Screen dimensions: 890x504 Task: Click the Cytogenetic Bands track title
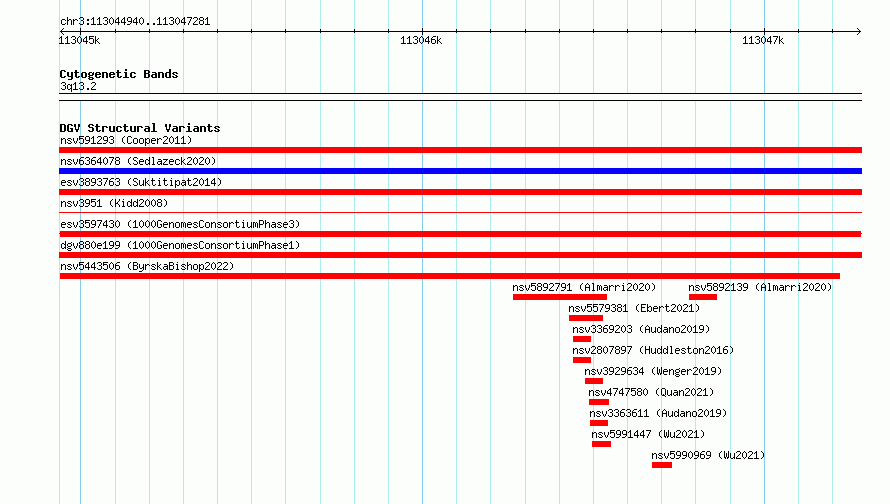pos(119,74)
